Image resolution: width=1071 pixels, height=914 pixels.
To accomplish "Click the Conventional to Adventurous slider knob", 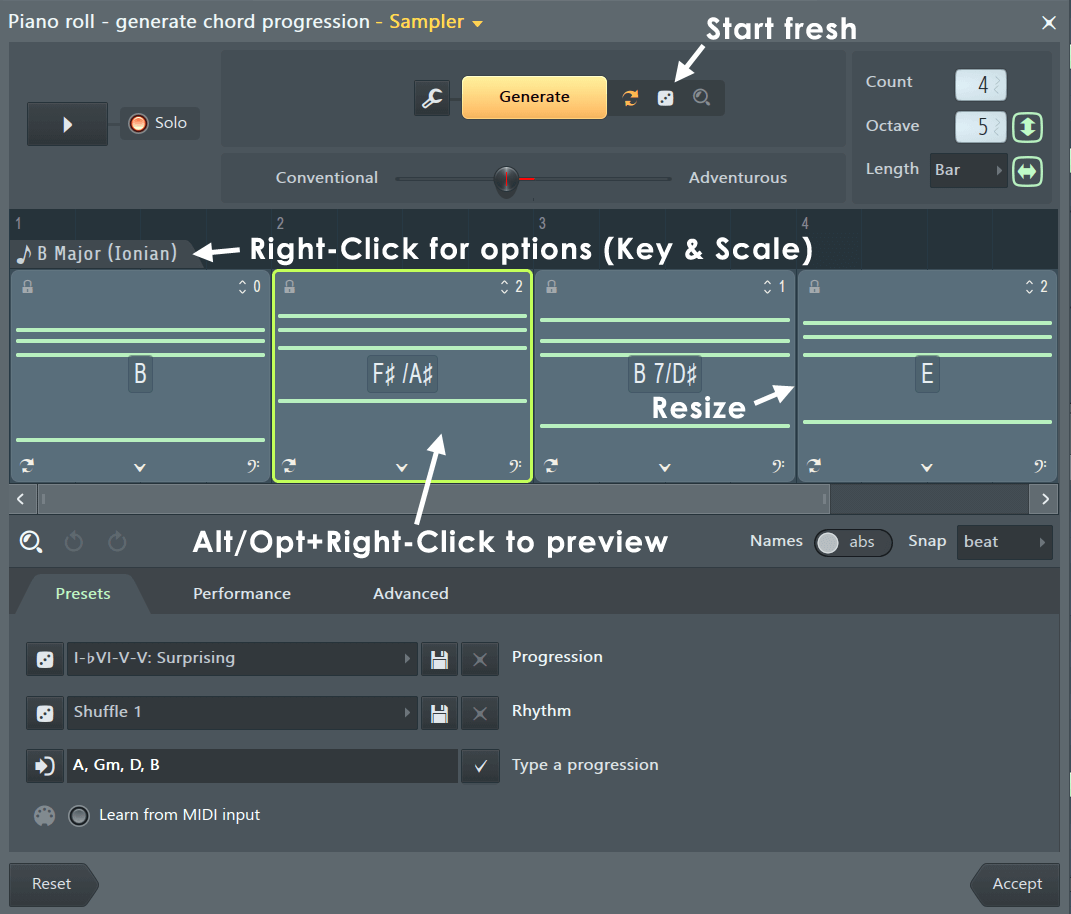I will point(507,179).
